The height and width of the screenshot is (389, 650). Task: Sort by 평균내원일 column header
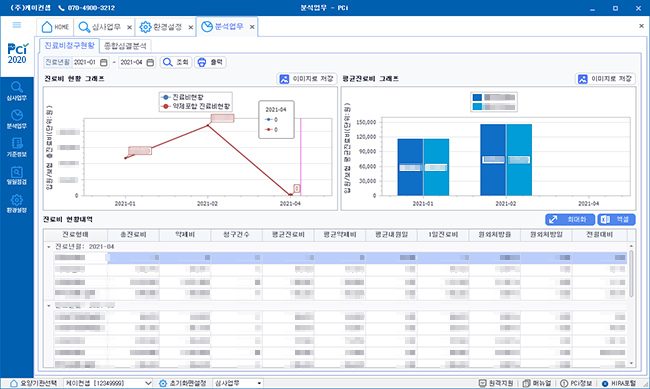pos(391,235)
